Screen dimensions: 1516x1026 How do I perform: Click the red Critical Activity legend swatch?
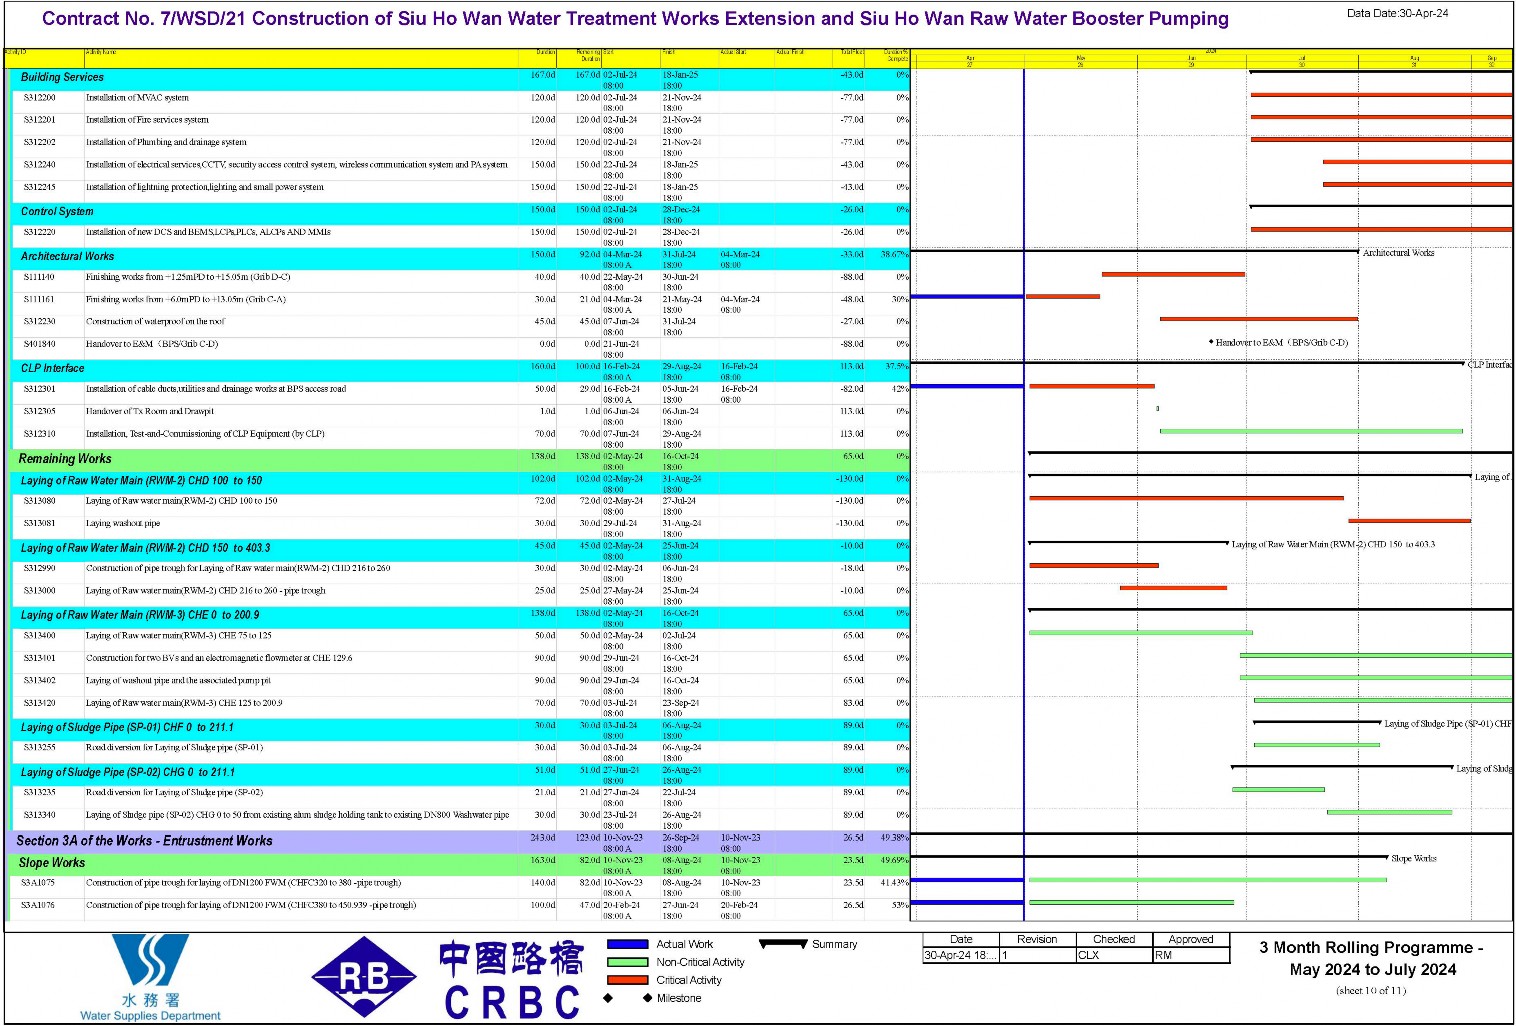[x=627, y=980]
